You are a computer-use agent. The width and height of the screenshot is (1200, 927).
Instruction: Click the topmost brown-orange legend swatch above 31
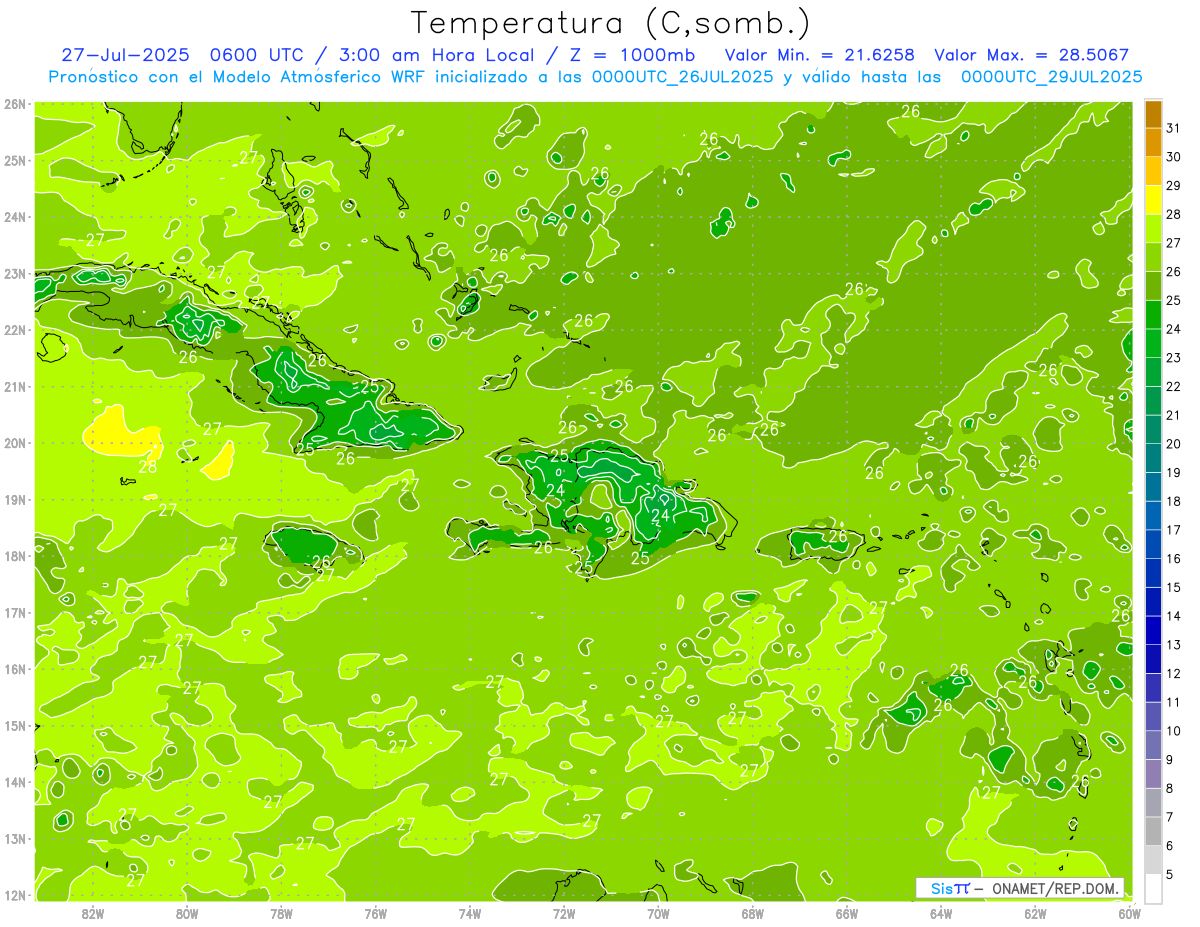1153,113
